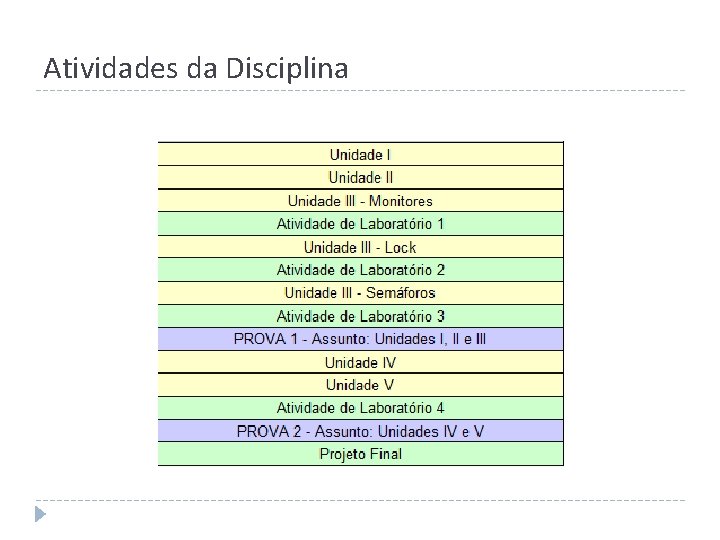Click the Unidade III - Semáforos row

pos(360,293)
